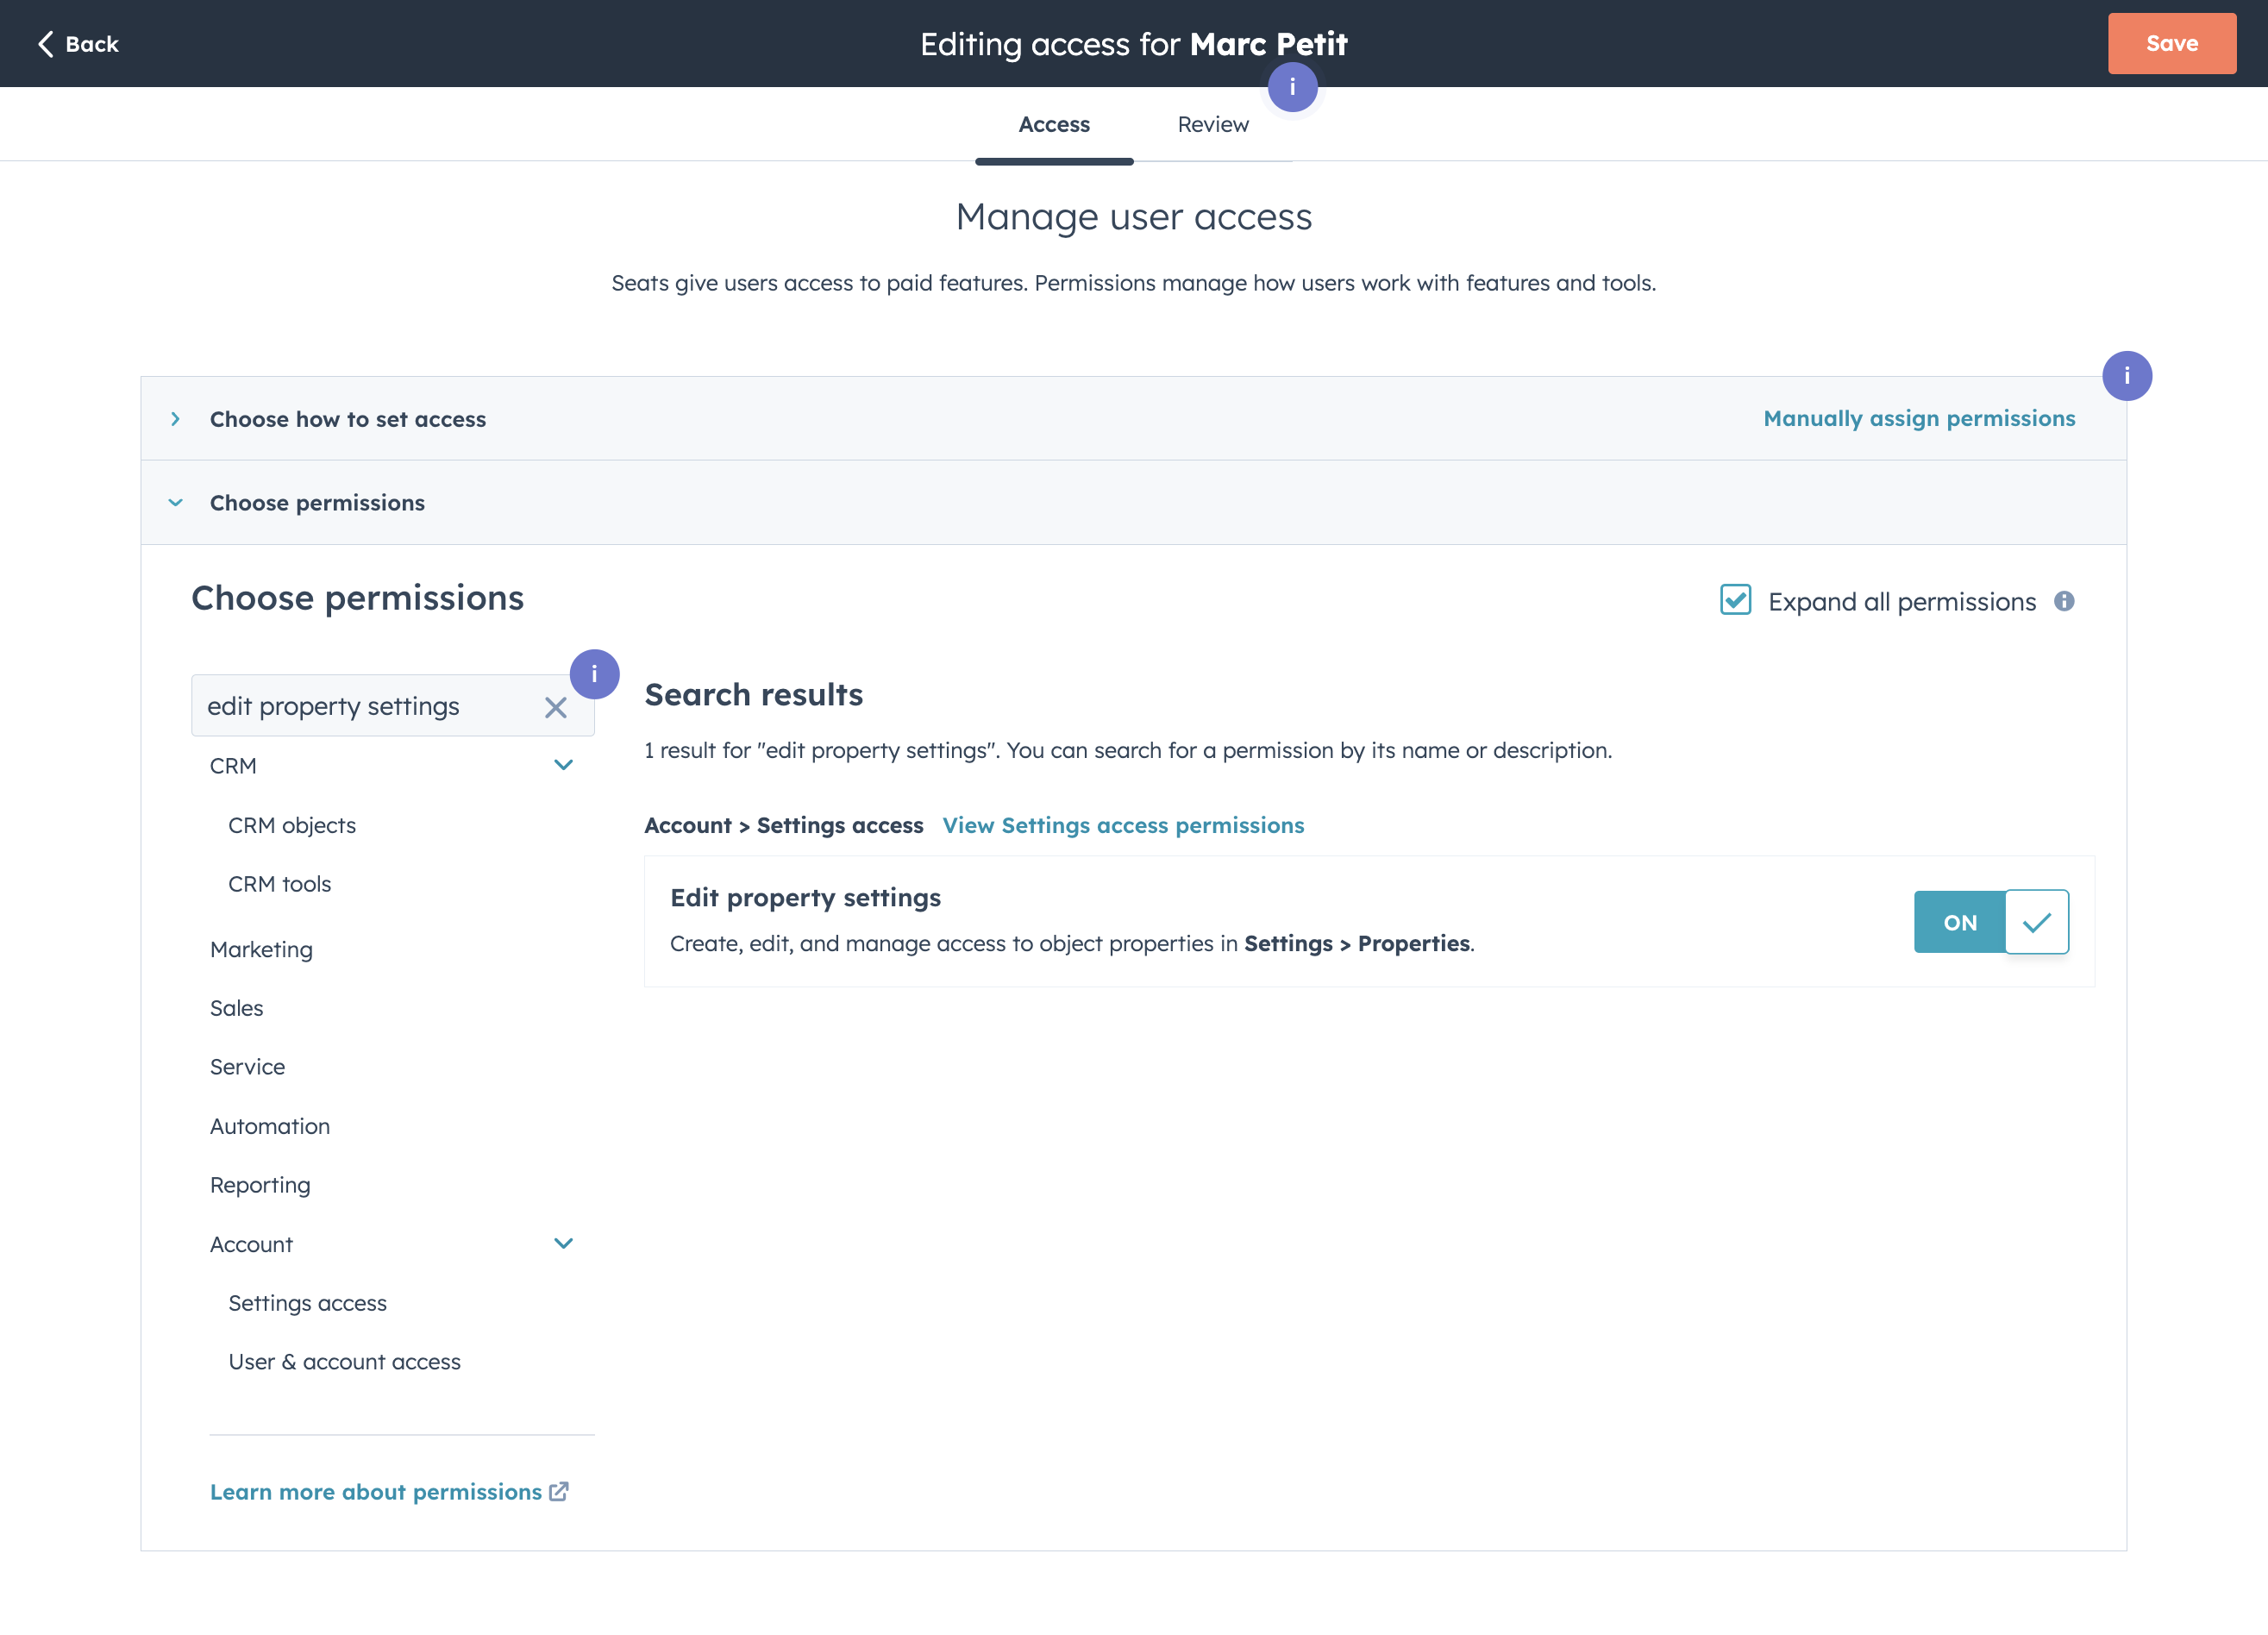Click Manually assign permissions link
Screen dimensions: 2268x1635
tap(1918, 418)
